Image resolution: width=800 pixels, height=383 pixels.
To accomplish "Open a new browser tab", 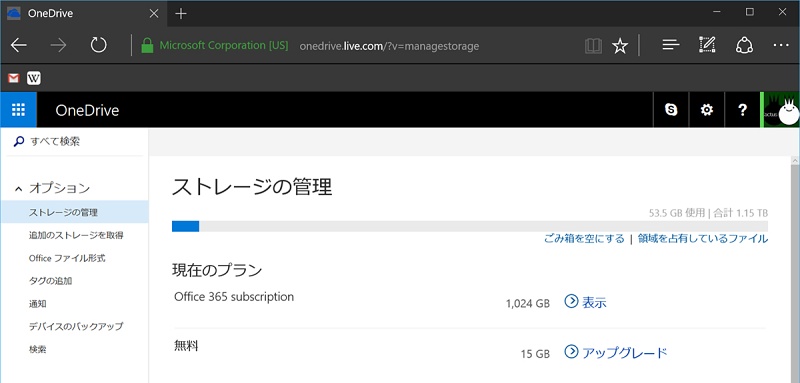I will pos(181,14).
